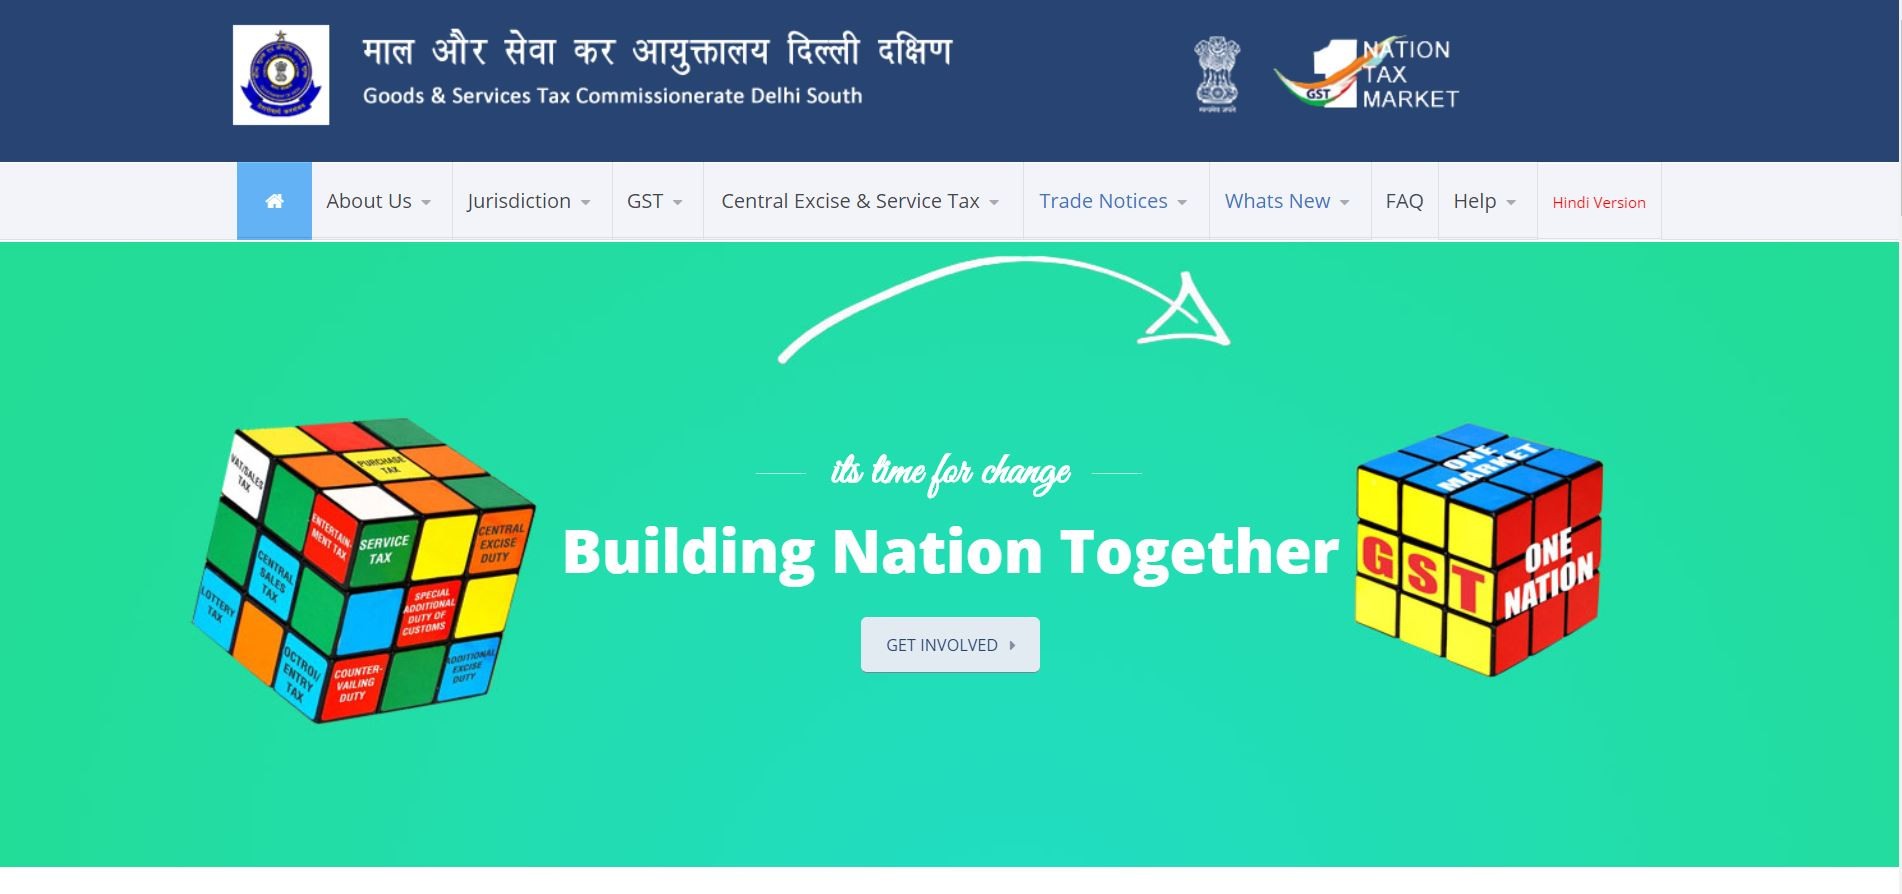Image resolution: width=1902 pixels, height=894 pixels.
Task: Open Central Excise & Service Tax menu
Action: coord(861,201)
